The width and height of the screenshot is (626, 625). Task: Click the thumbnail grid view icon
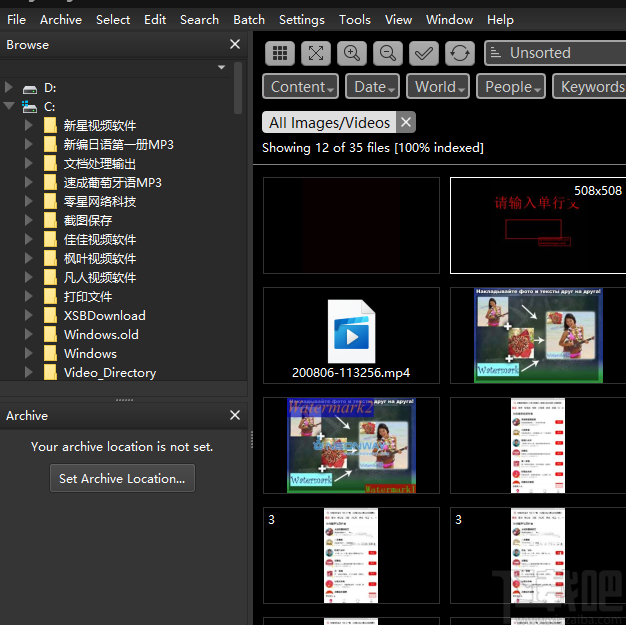click(x=280, y=53)
